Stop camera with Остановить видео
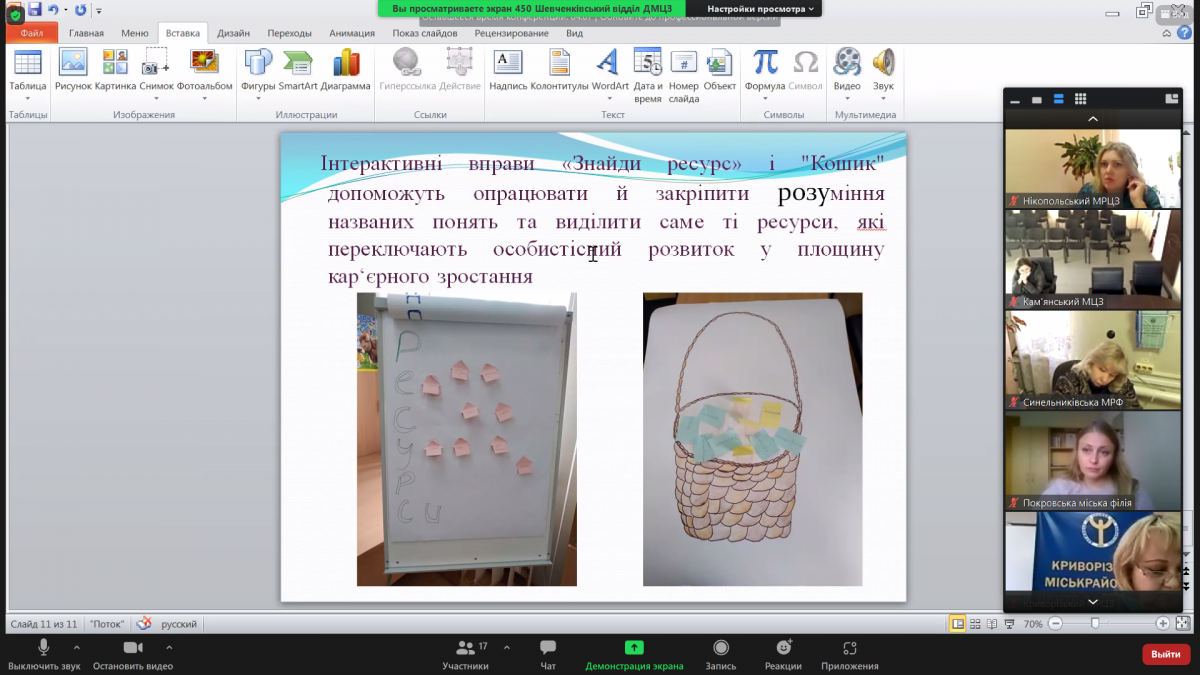Image resolution: width=1200 pixels, height=675 pixels. pos(132,655)
